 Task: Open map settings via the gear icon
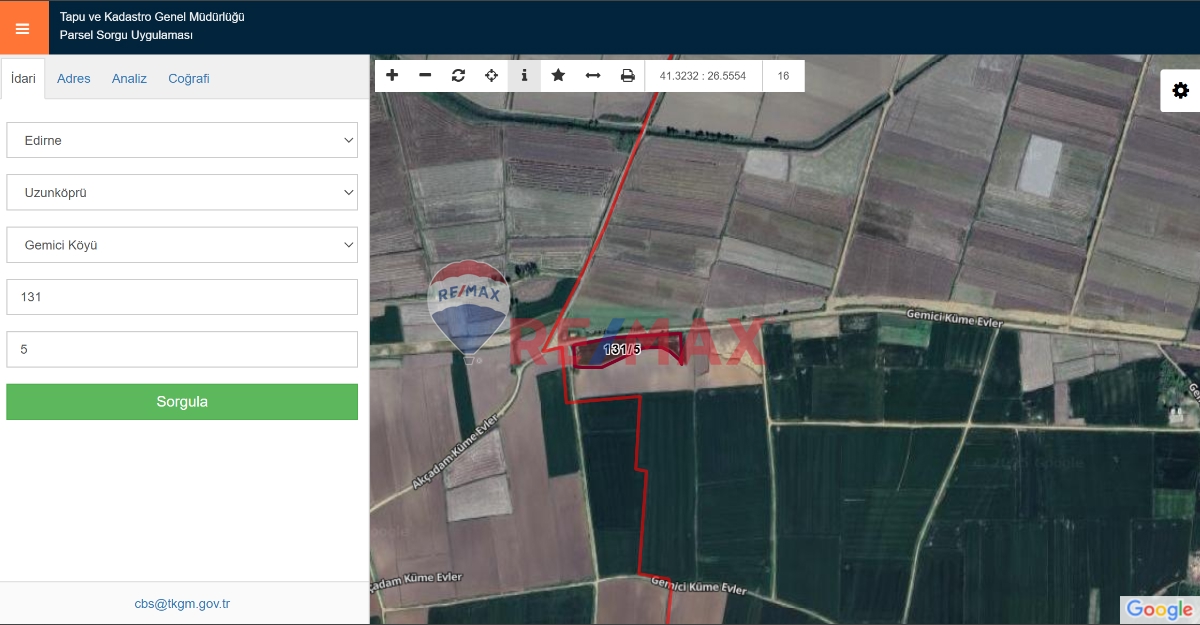click(x=1181, y=90)
